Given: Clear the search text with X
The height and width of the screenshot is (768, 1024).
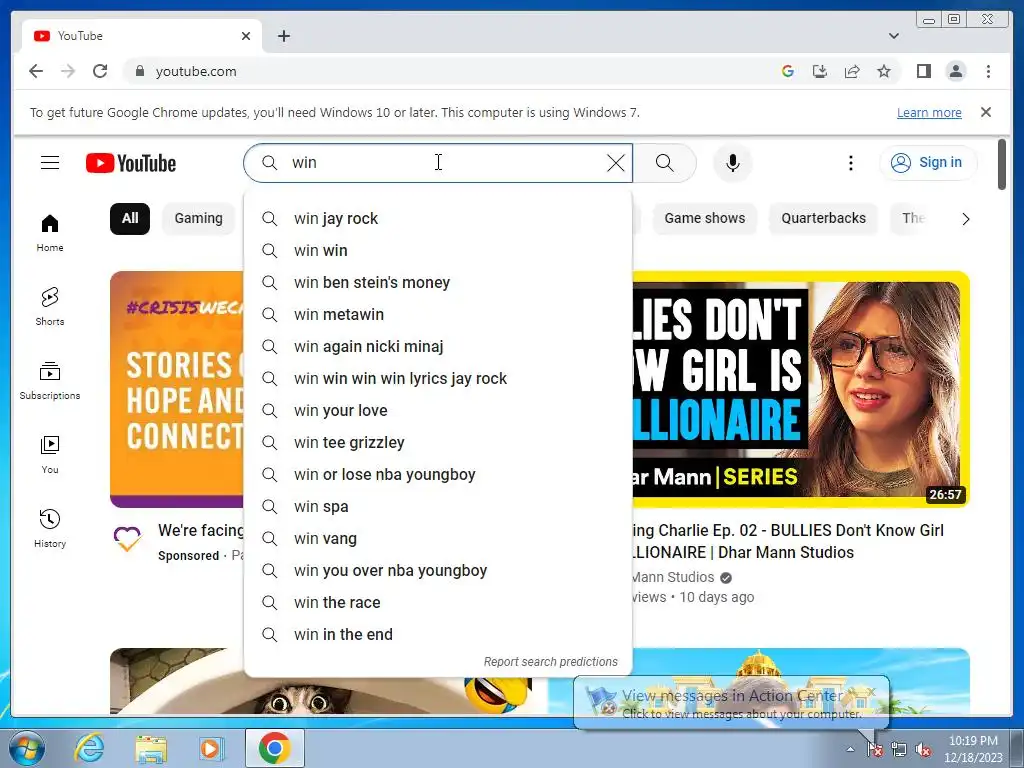Looking at the screenshot, I should (x=615, y=163).
